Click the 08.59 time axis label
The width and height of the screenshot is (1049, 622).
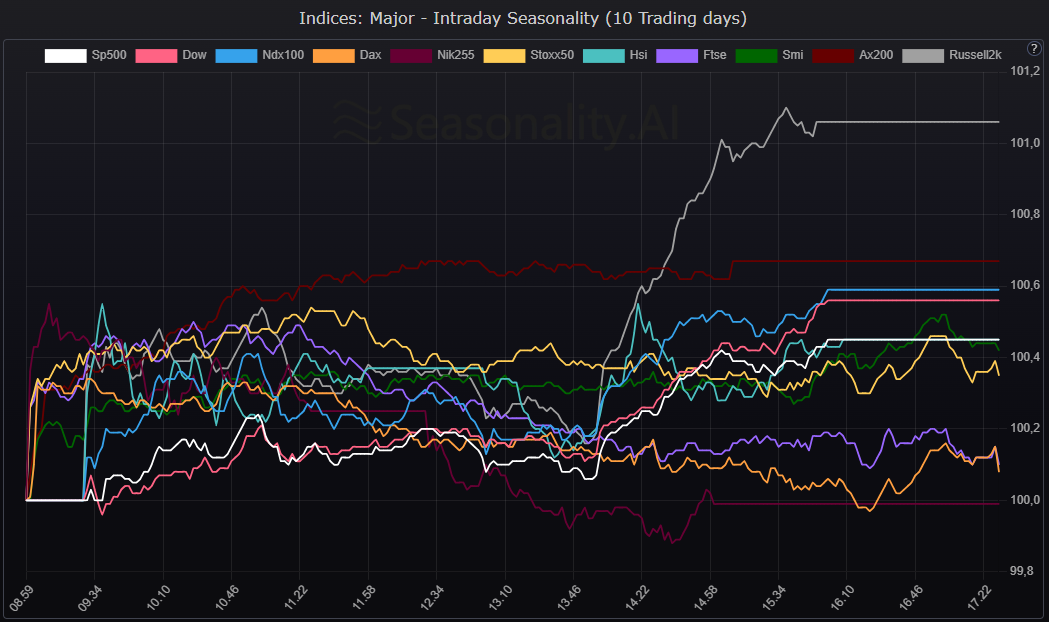click(20, 598)
